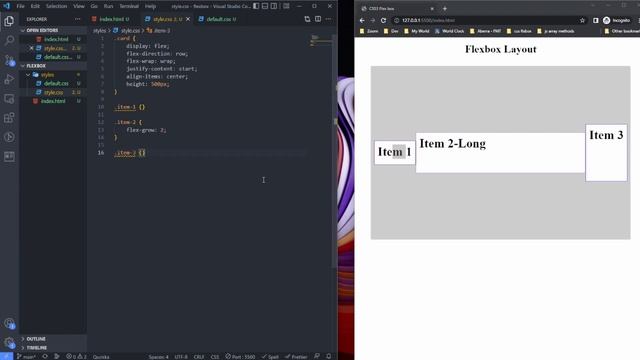Open index.html in the FLEXBOX file tree
Viewport: 640px width, 360px height.
53,101
